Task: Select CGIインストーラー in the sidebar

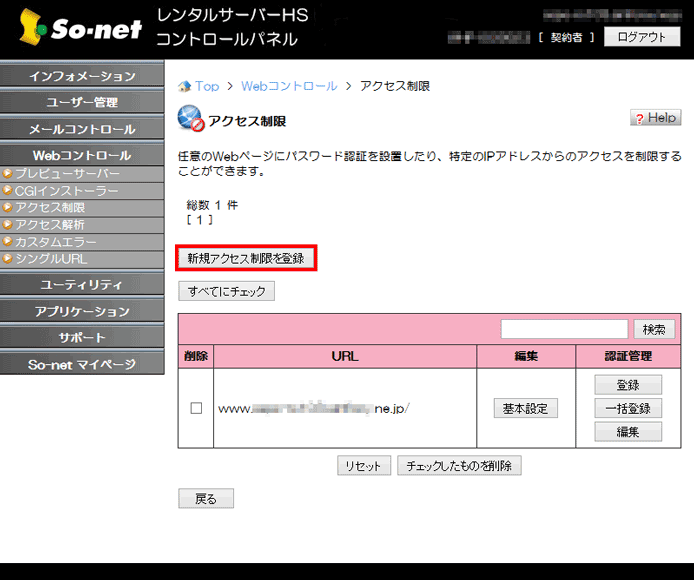Action: pos(67,191)
